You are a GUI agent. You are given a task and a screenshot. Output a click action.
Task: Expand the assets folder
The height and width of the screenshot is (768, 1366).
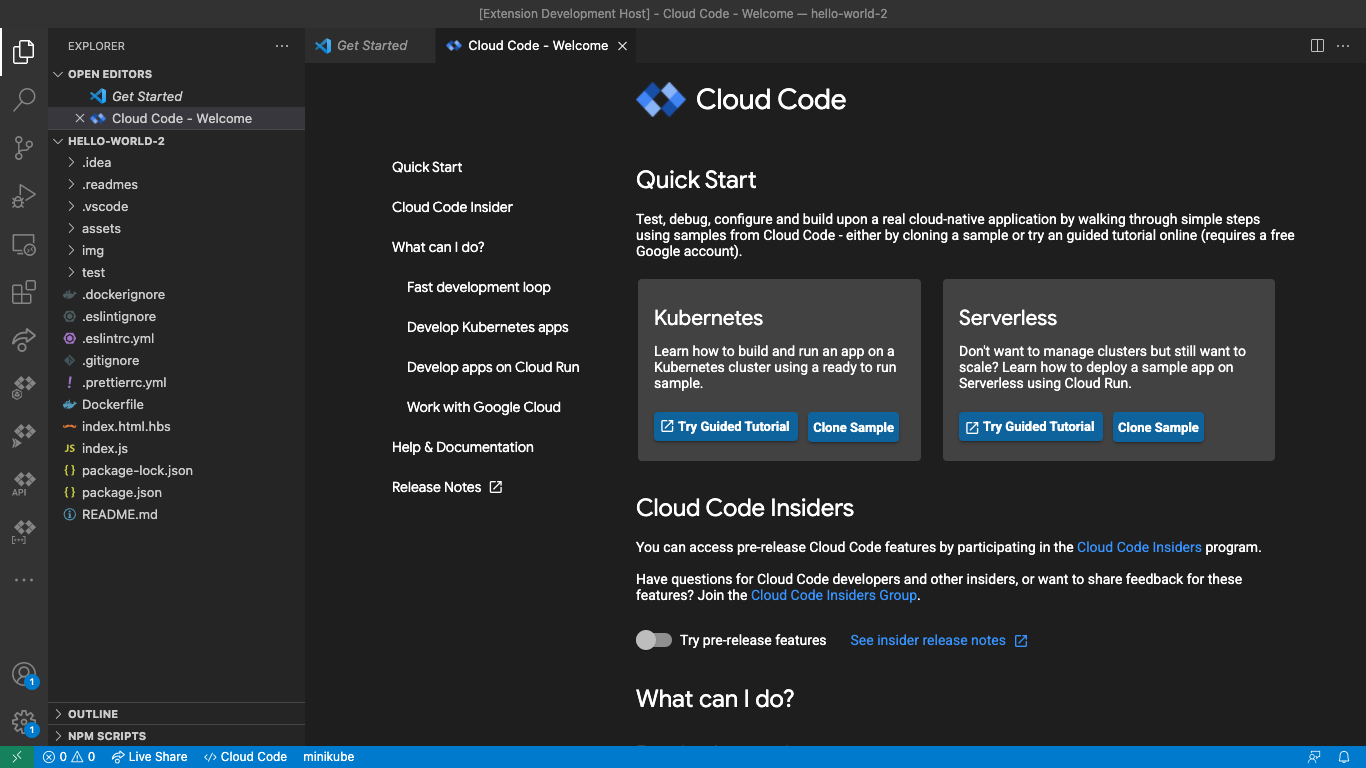(x=176, y=228)
